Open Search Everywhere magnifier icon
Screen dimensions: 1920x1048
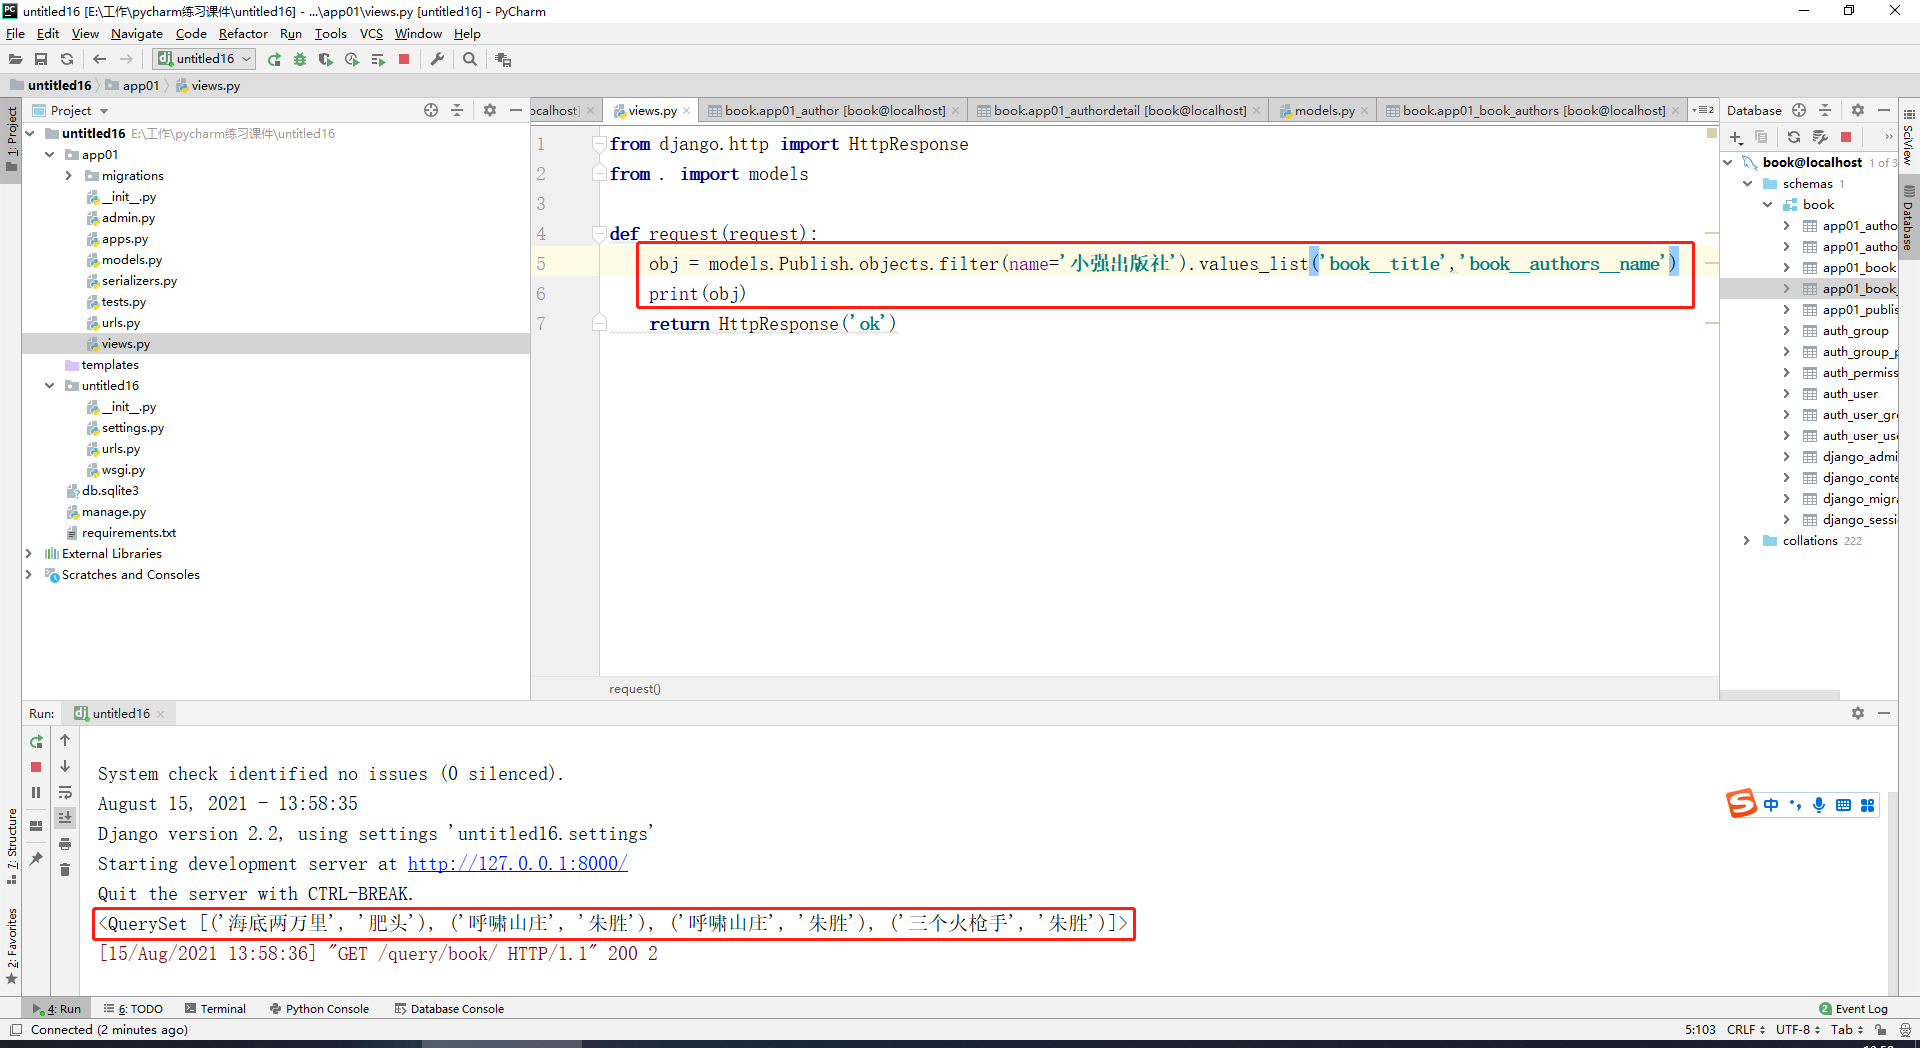click(x=470, y=59)
